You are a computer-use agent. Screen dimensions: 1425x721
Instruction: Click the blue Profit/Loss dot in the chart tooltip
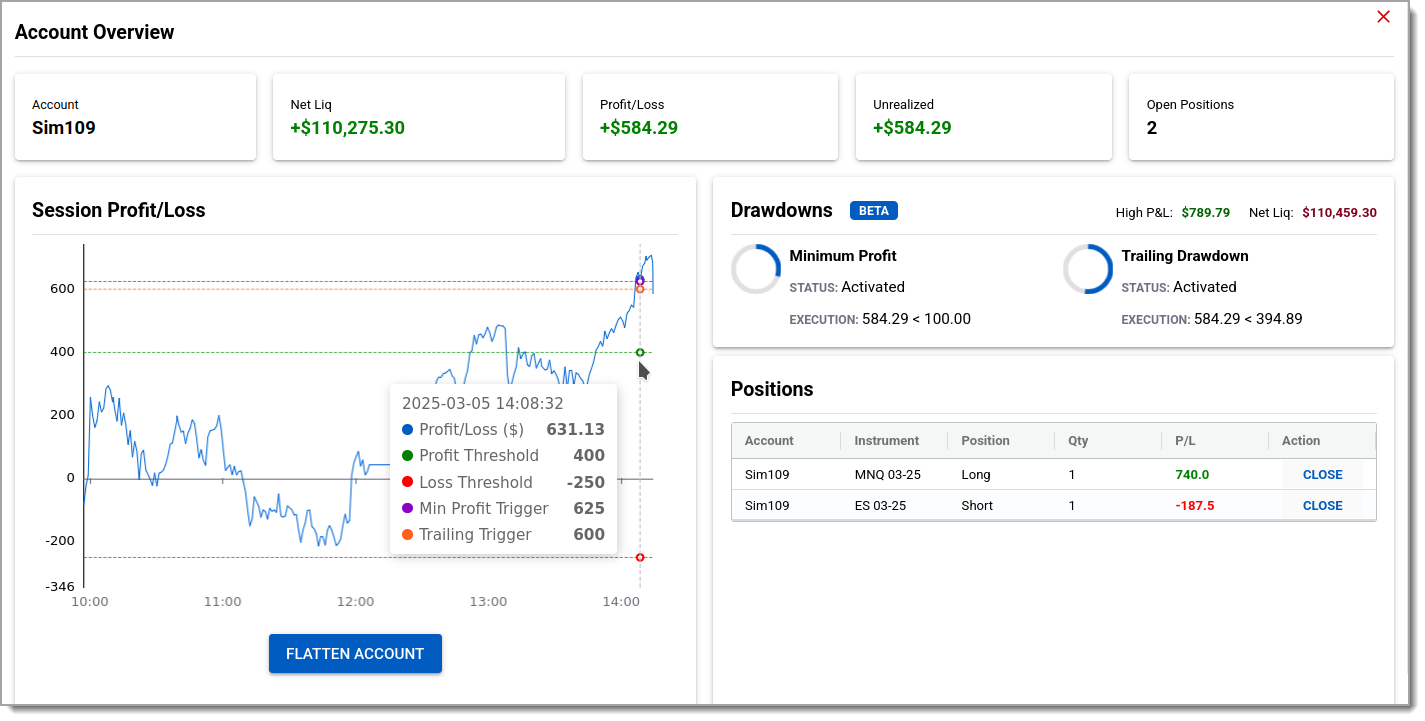tap(407, 429)
